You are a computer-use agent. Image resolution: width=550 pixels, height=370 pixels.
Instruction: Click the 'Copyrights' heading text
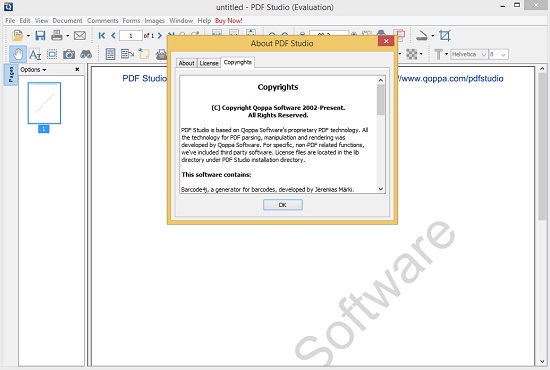[278, 87]
